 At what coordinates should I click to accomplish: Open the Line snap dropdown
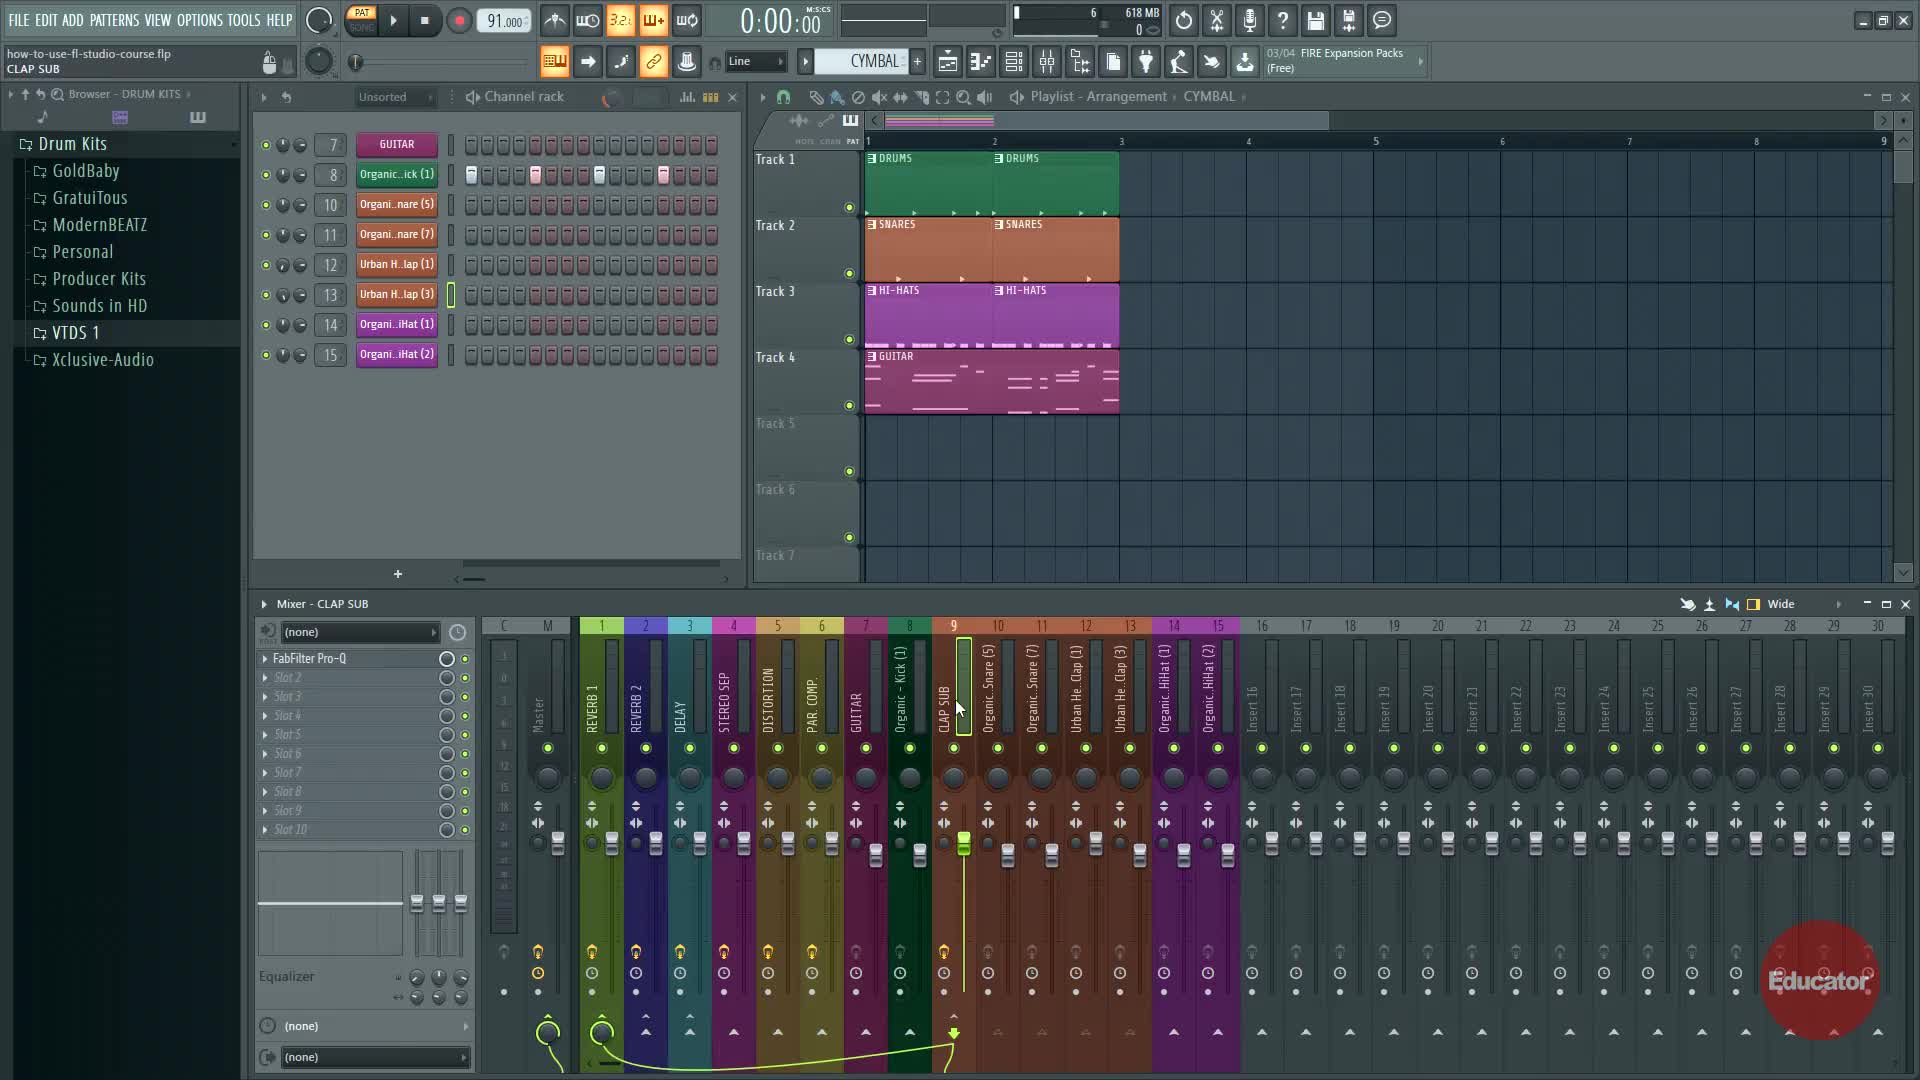(x=755, y=62)
